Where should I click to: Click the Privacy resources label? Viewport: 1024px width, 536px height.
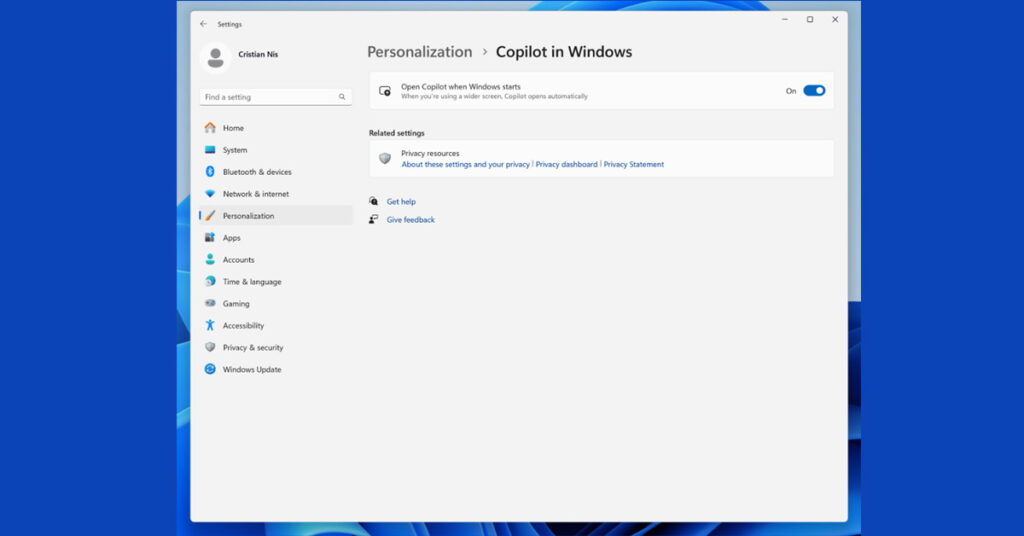[x=430, y=153]
